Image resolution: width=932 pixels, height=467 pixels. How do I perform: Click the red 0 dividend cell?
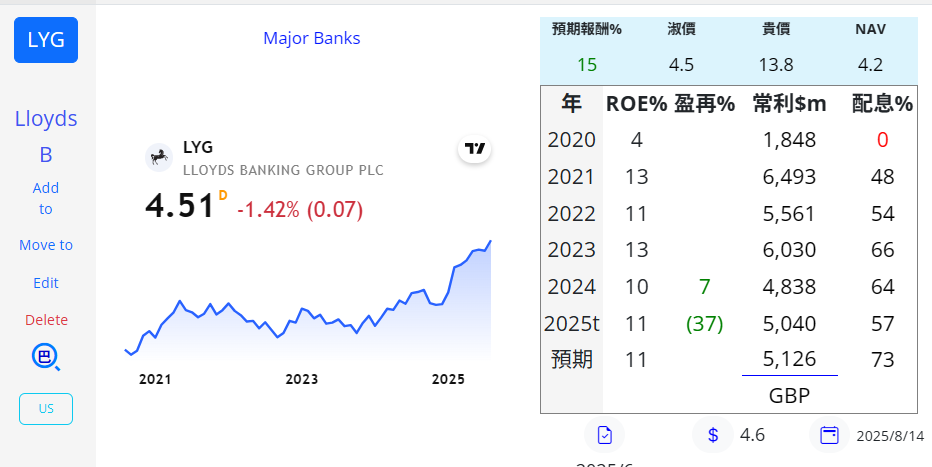pyautogui.click(x=882, y=140)
